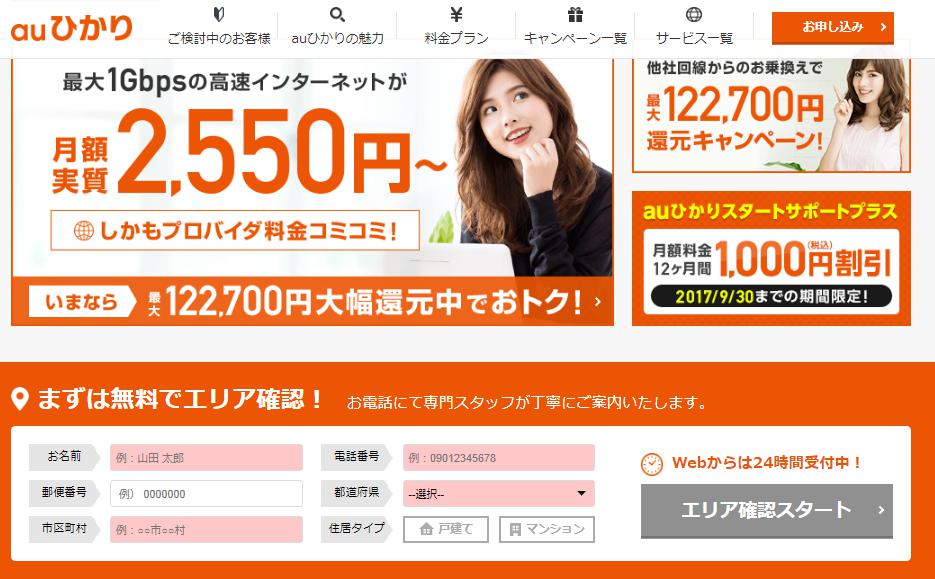Click the auひかり logo
This screenshot has width=935, height=579.
coord(71,29)
